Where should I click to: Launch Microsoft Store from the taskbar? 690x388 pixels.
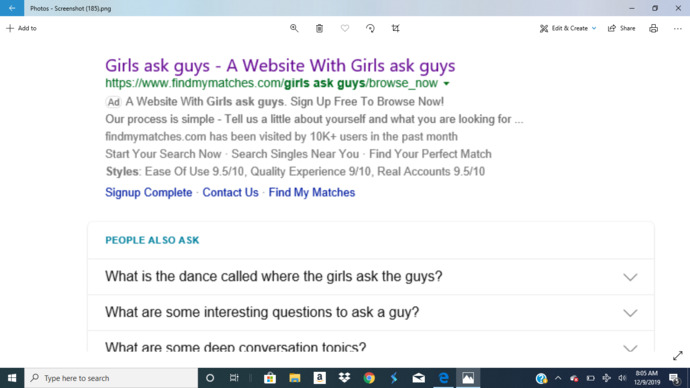[270, 378]
